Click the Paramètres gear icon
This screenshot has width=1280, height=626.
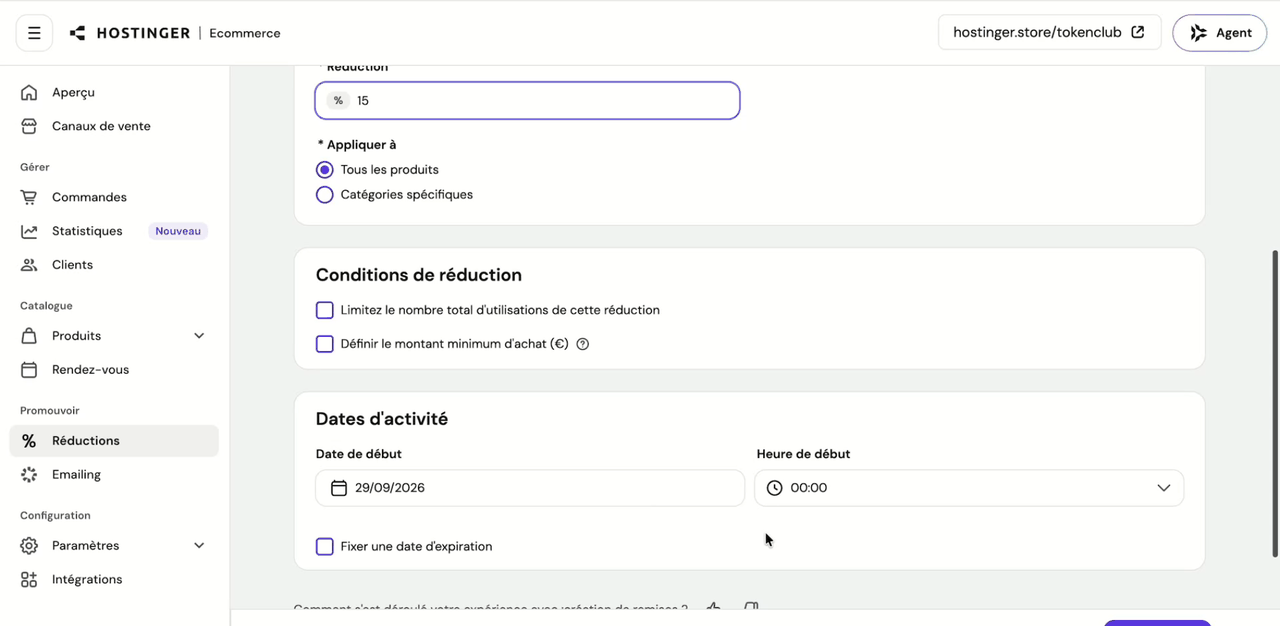29,546
